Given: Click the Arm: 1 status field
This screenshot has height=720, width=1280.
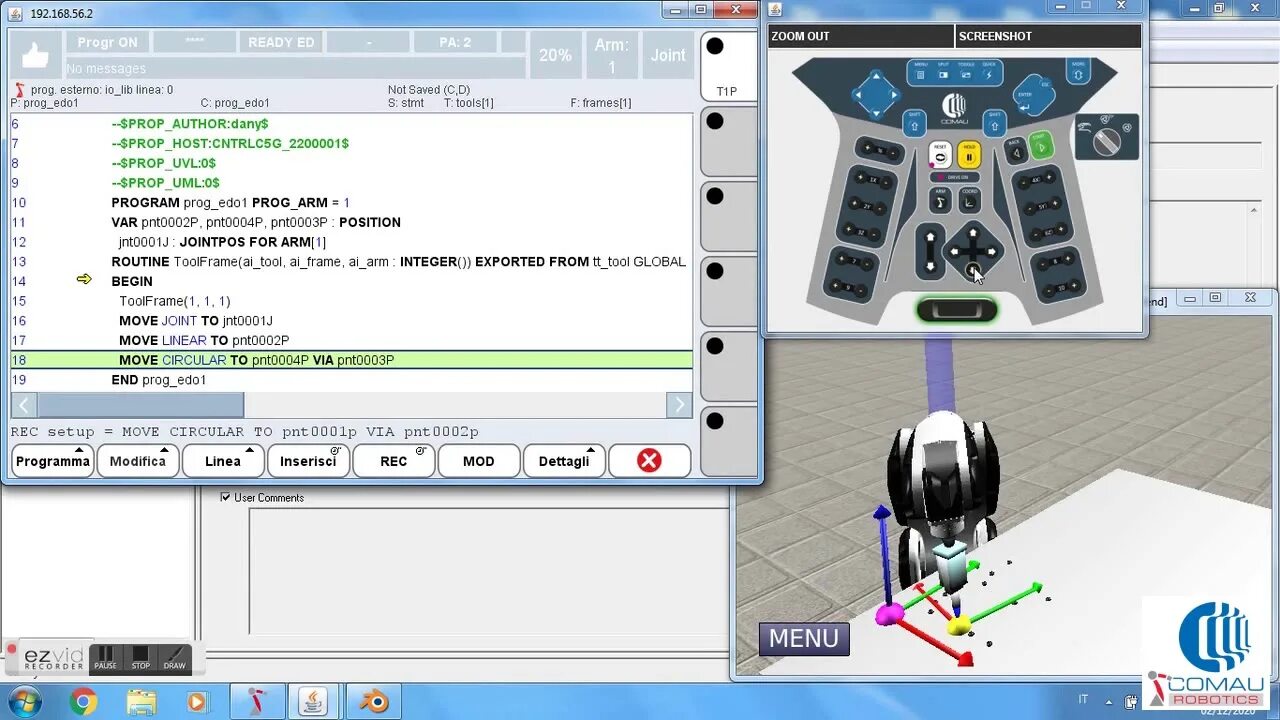Looking at the screenshot, I should pyautogui.click(x=612, y=55).
